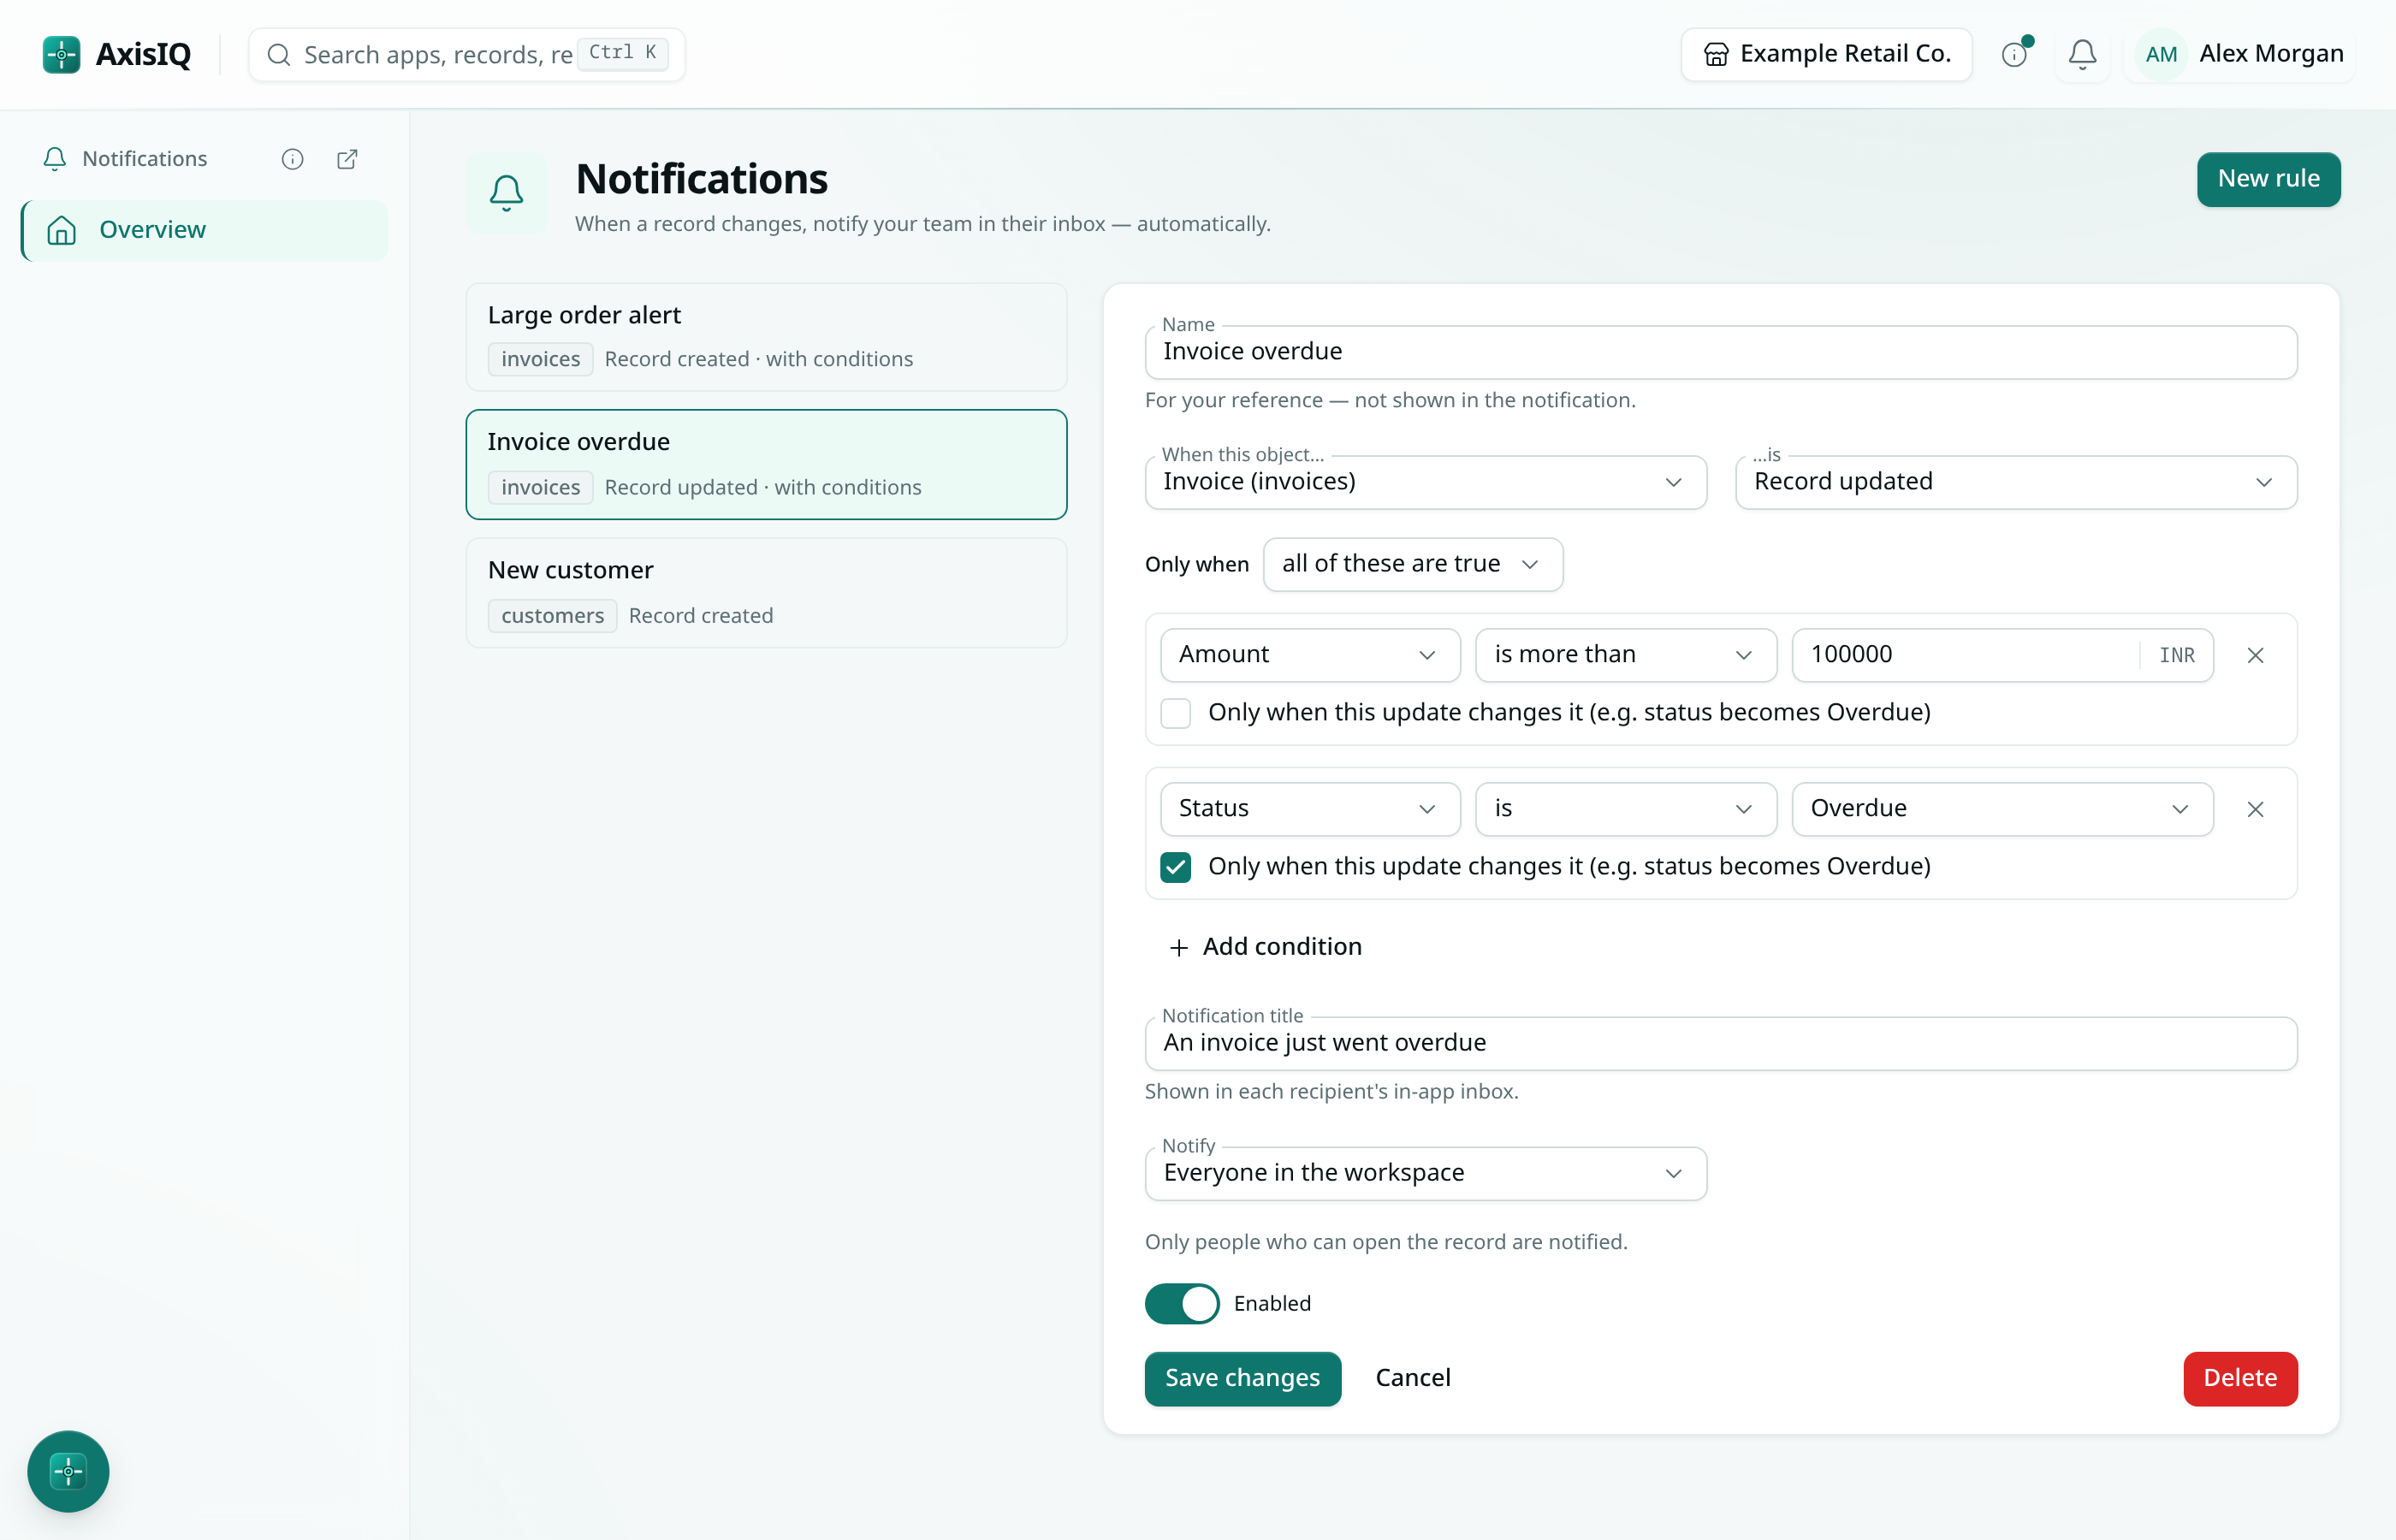
Task: Open the Status field dropdown
Action: [x=1310, y=809]
